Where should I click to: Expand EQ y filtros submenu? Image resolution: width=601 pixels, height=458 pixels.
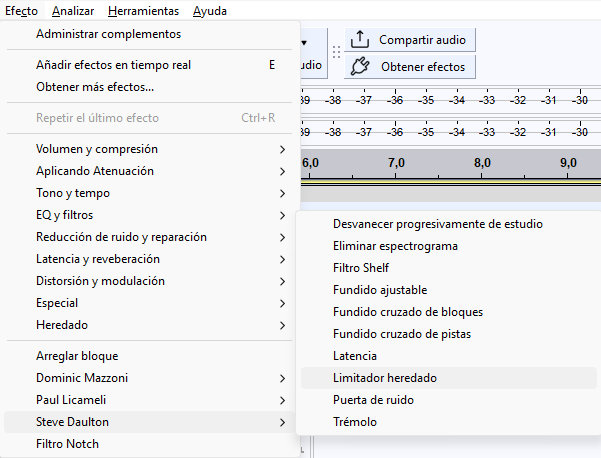click(68, 215)
